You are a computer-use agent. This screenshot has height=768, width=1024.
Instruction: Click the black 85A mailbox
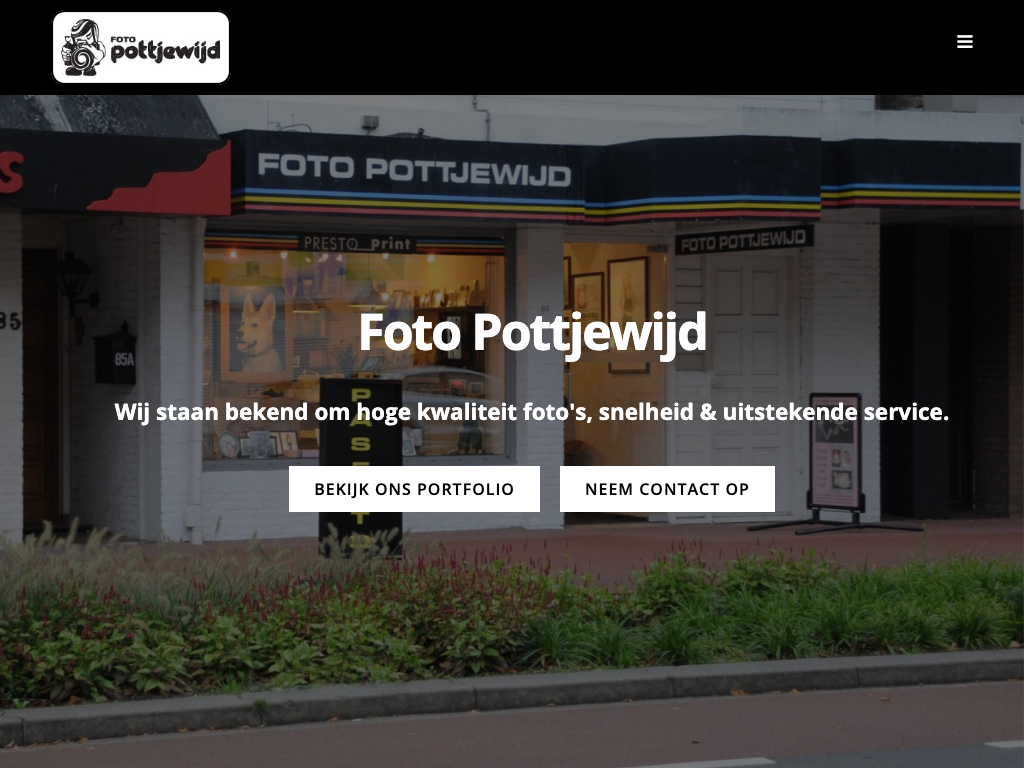coord(116,355)
